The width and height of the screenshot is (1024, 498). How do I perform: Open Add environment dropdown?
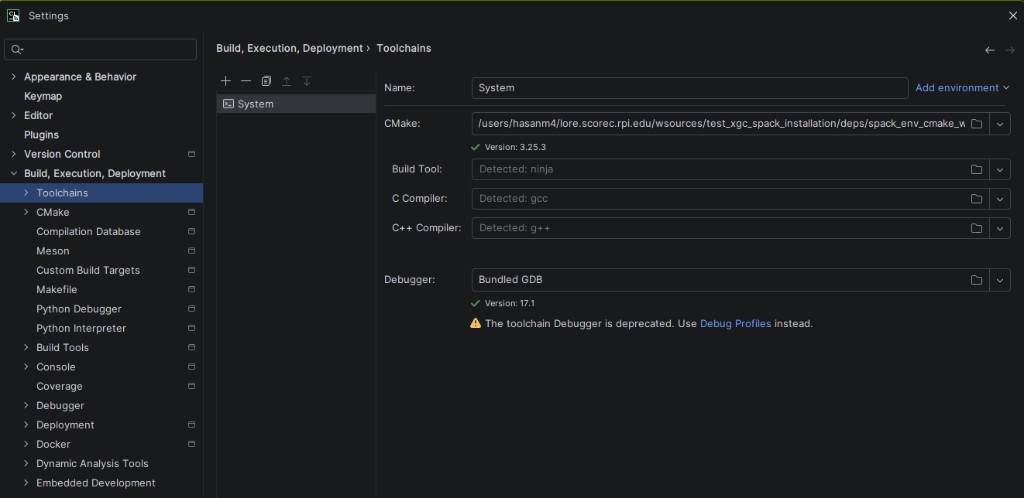[962, 88]
